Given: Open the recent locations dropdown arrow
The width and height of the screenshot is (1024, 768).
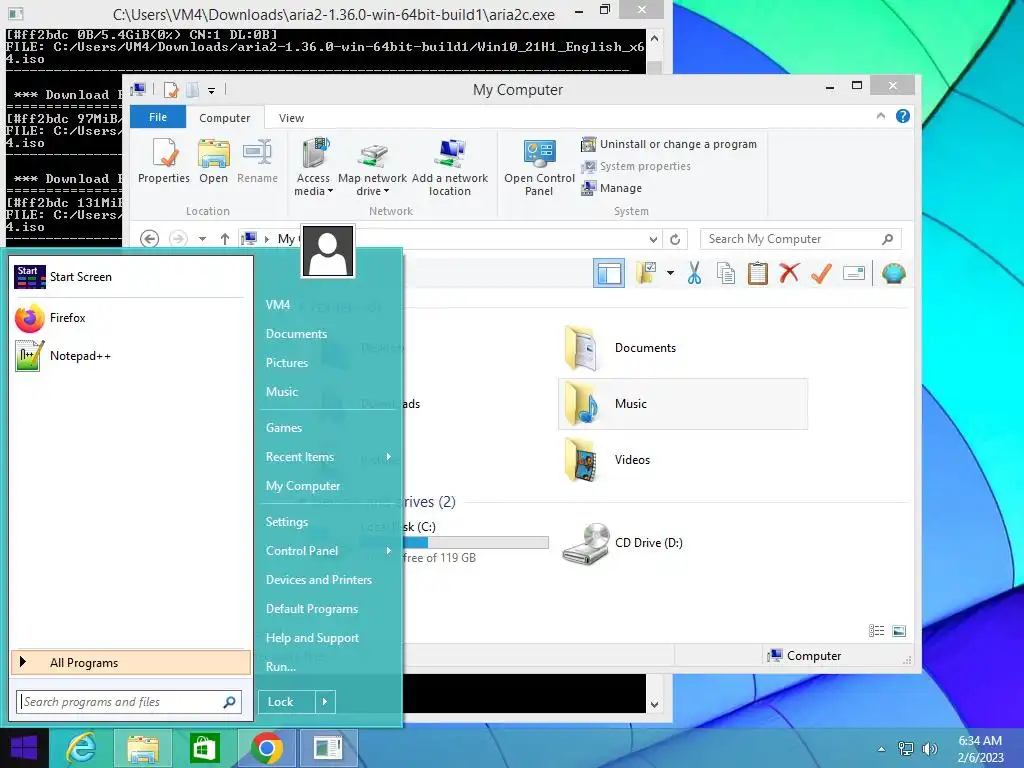Looking at the screenshot, I should [x=202, y=239].
